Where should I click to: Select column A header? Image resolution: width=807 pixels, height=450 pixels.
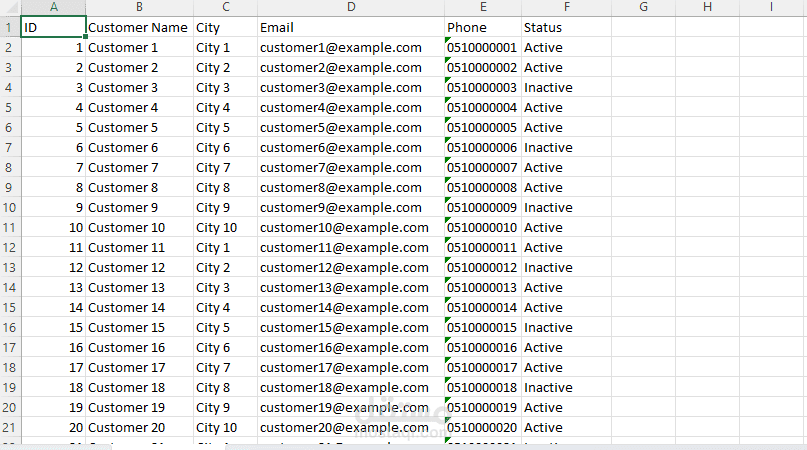click(x=54, y=7)
